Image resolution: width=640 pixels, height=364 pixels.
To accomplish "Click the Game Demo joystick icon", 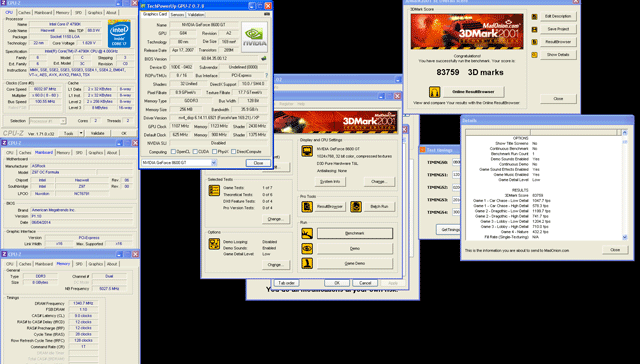I will [307, 263].
